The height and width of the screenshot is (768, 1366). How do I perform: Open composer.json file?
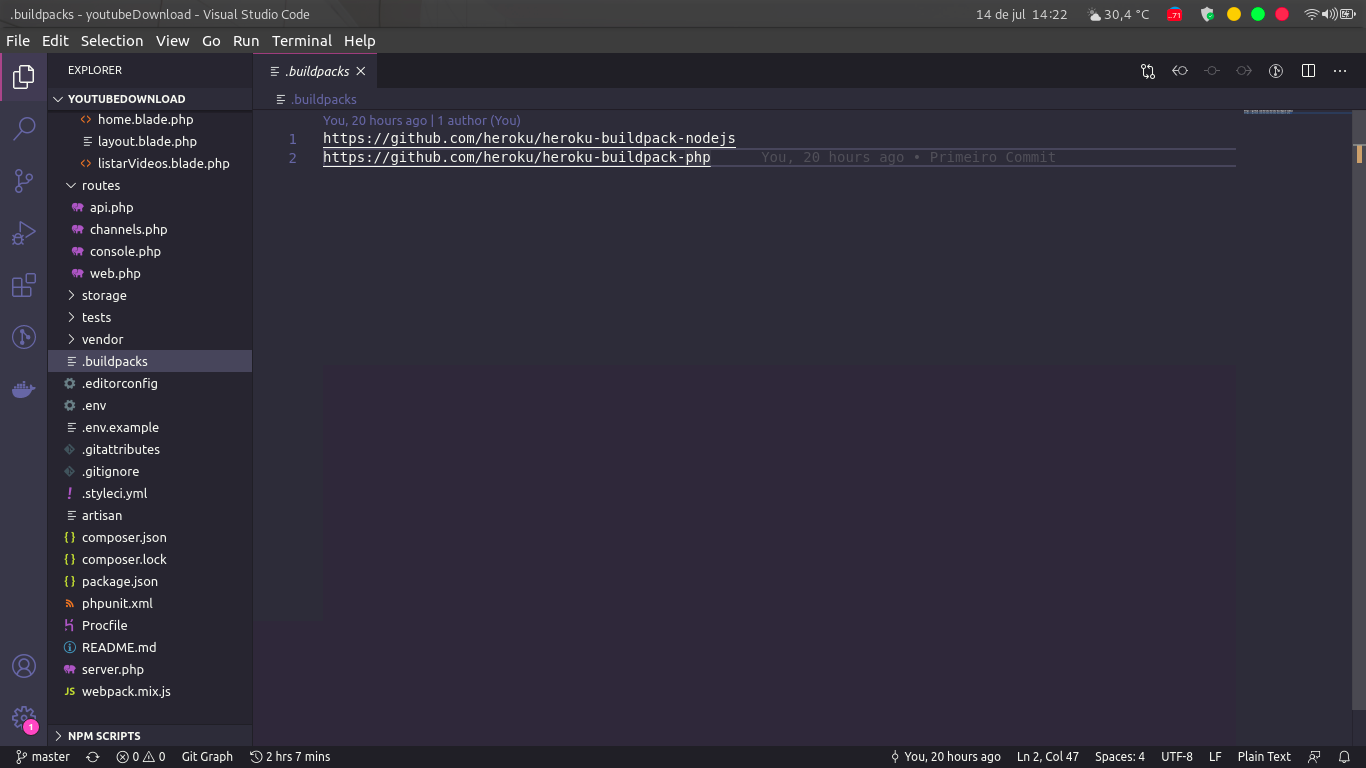point(150,537)
